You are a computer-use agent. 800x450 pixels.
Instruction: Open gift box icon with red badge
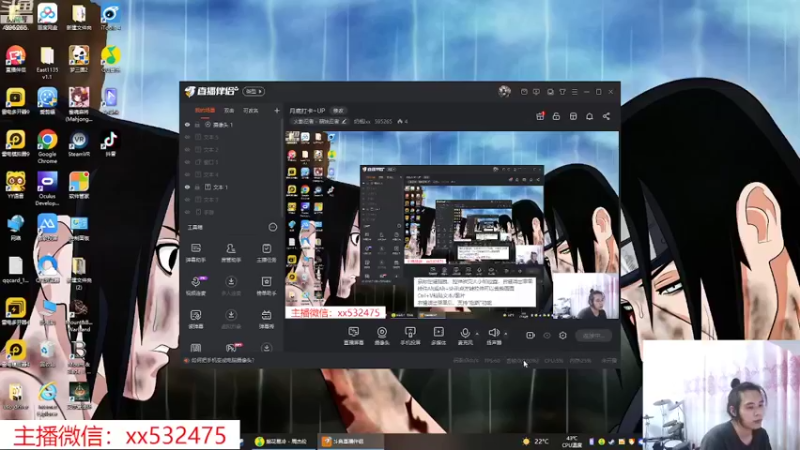(x=540, y=116)
